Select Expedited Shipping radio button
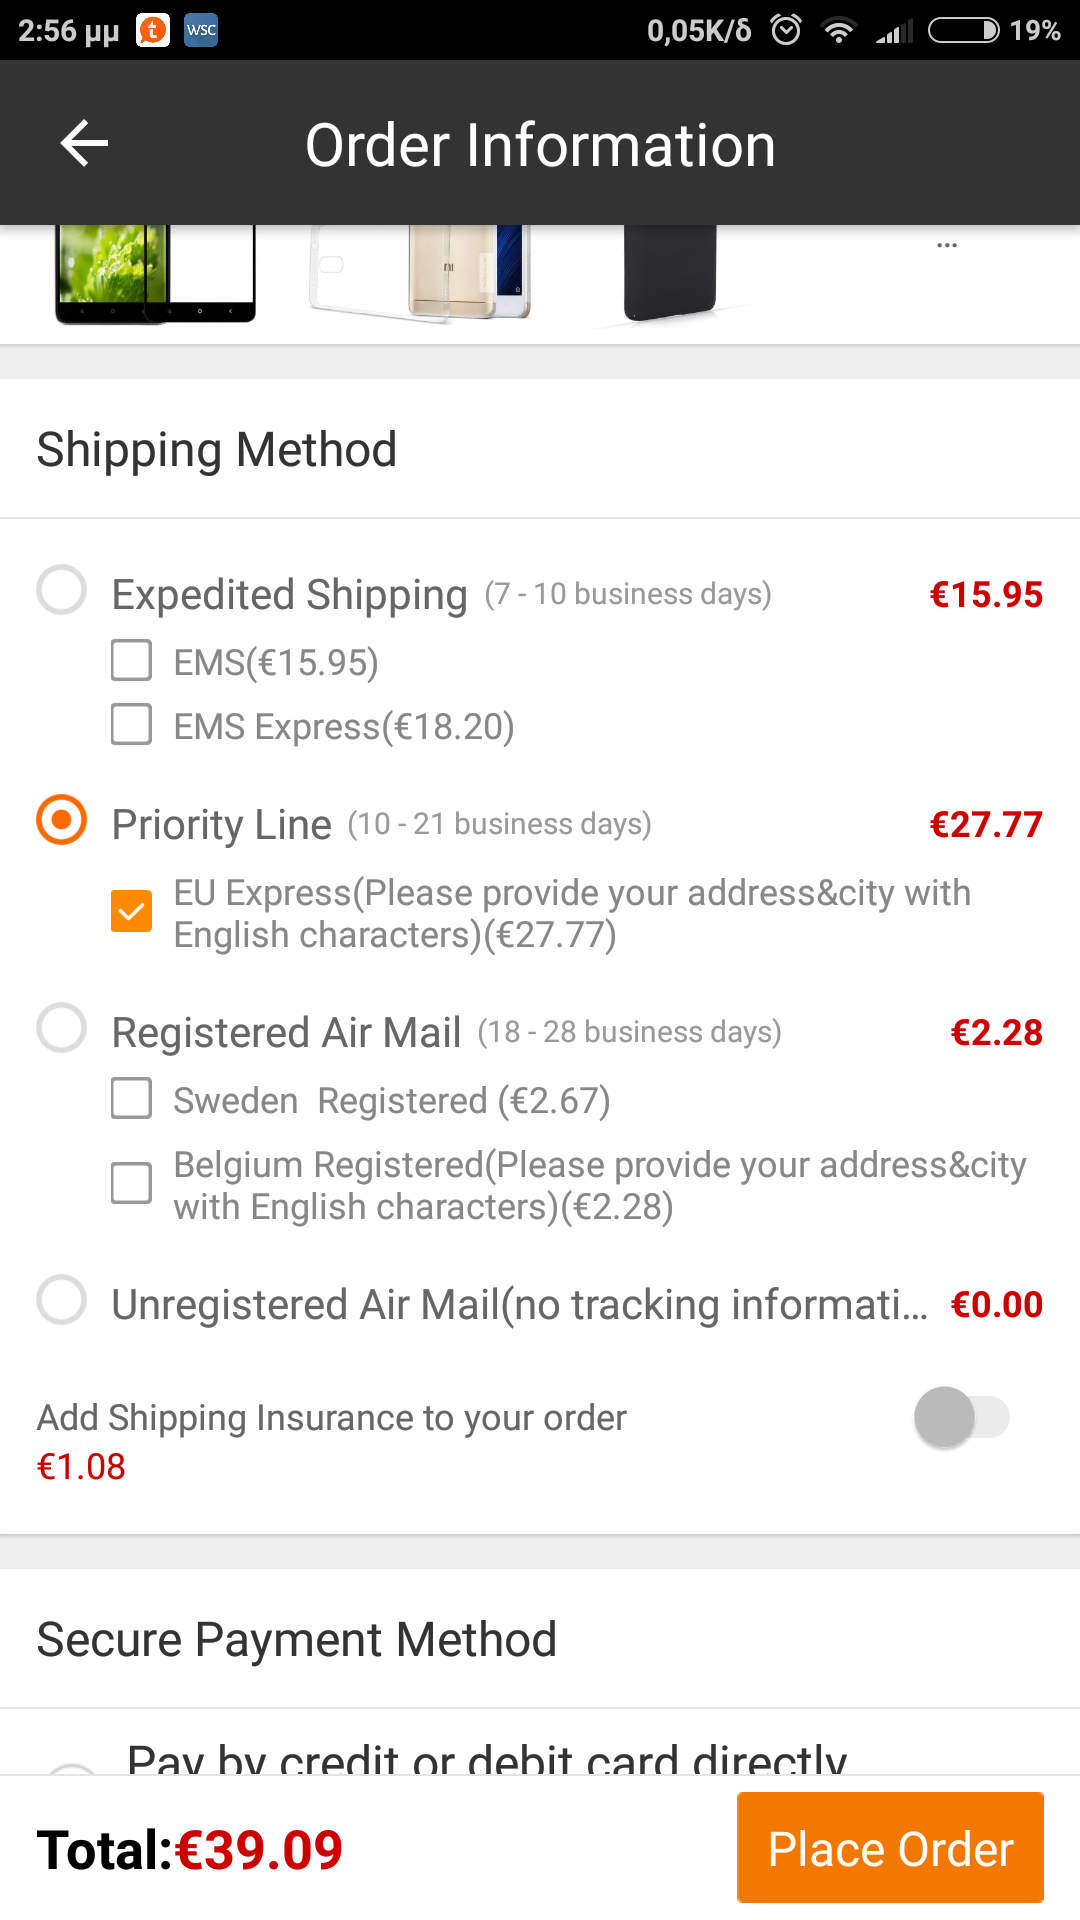This screenshot has height=1920, width=1080. coord(62,590)
